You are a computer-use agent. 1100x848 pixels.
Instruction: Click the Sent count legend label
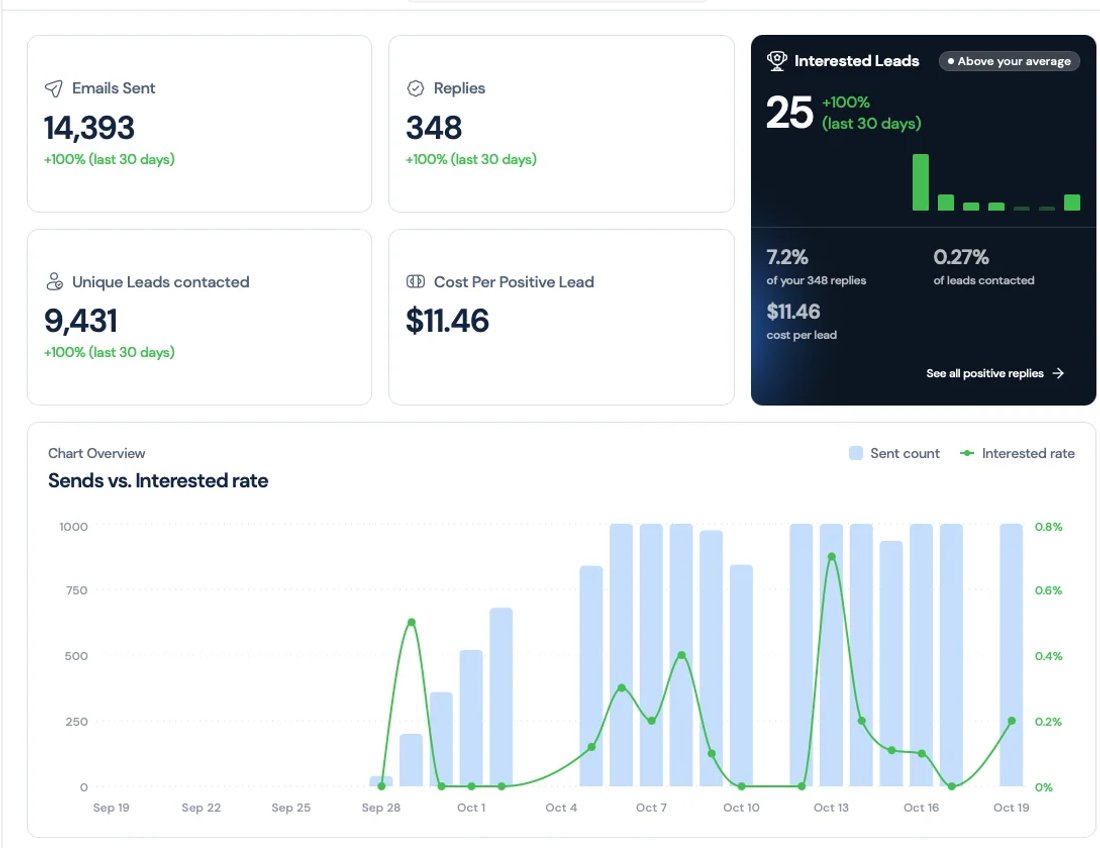(x=904, y=453)
